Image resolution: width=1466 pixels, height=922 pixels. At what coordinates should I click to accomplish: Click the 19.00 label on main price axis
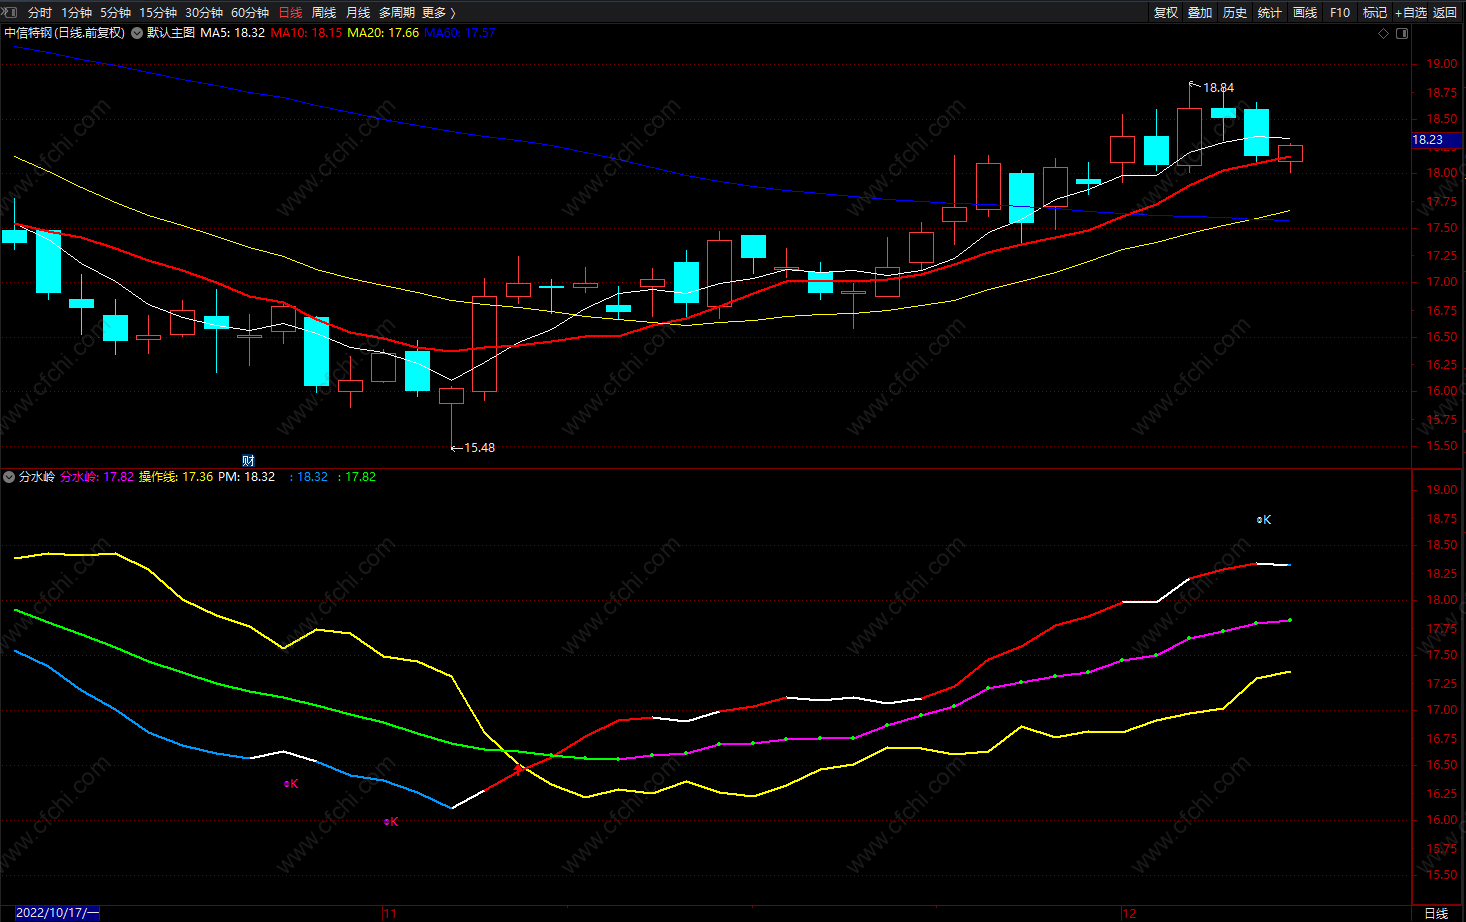click(x=1442, y=64)
